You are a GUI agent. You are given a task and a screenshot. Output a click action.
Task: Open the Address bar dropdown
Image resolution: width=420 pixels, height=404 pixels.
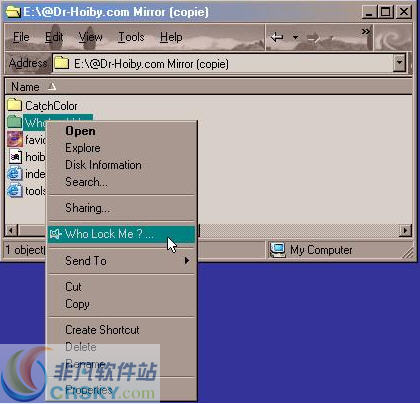click(x=399, y=63)
